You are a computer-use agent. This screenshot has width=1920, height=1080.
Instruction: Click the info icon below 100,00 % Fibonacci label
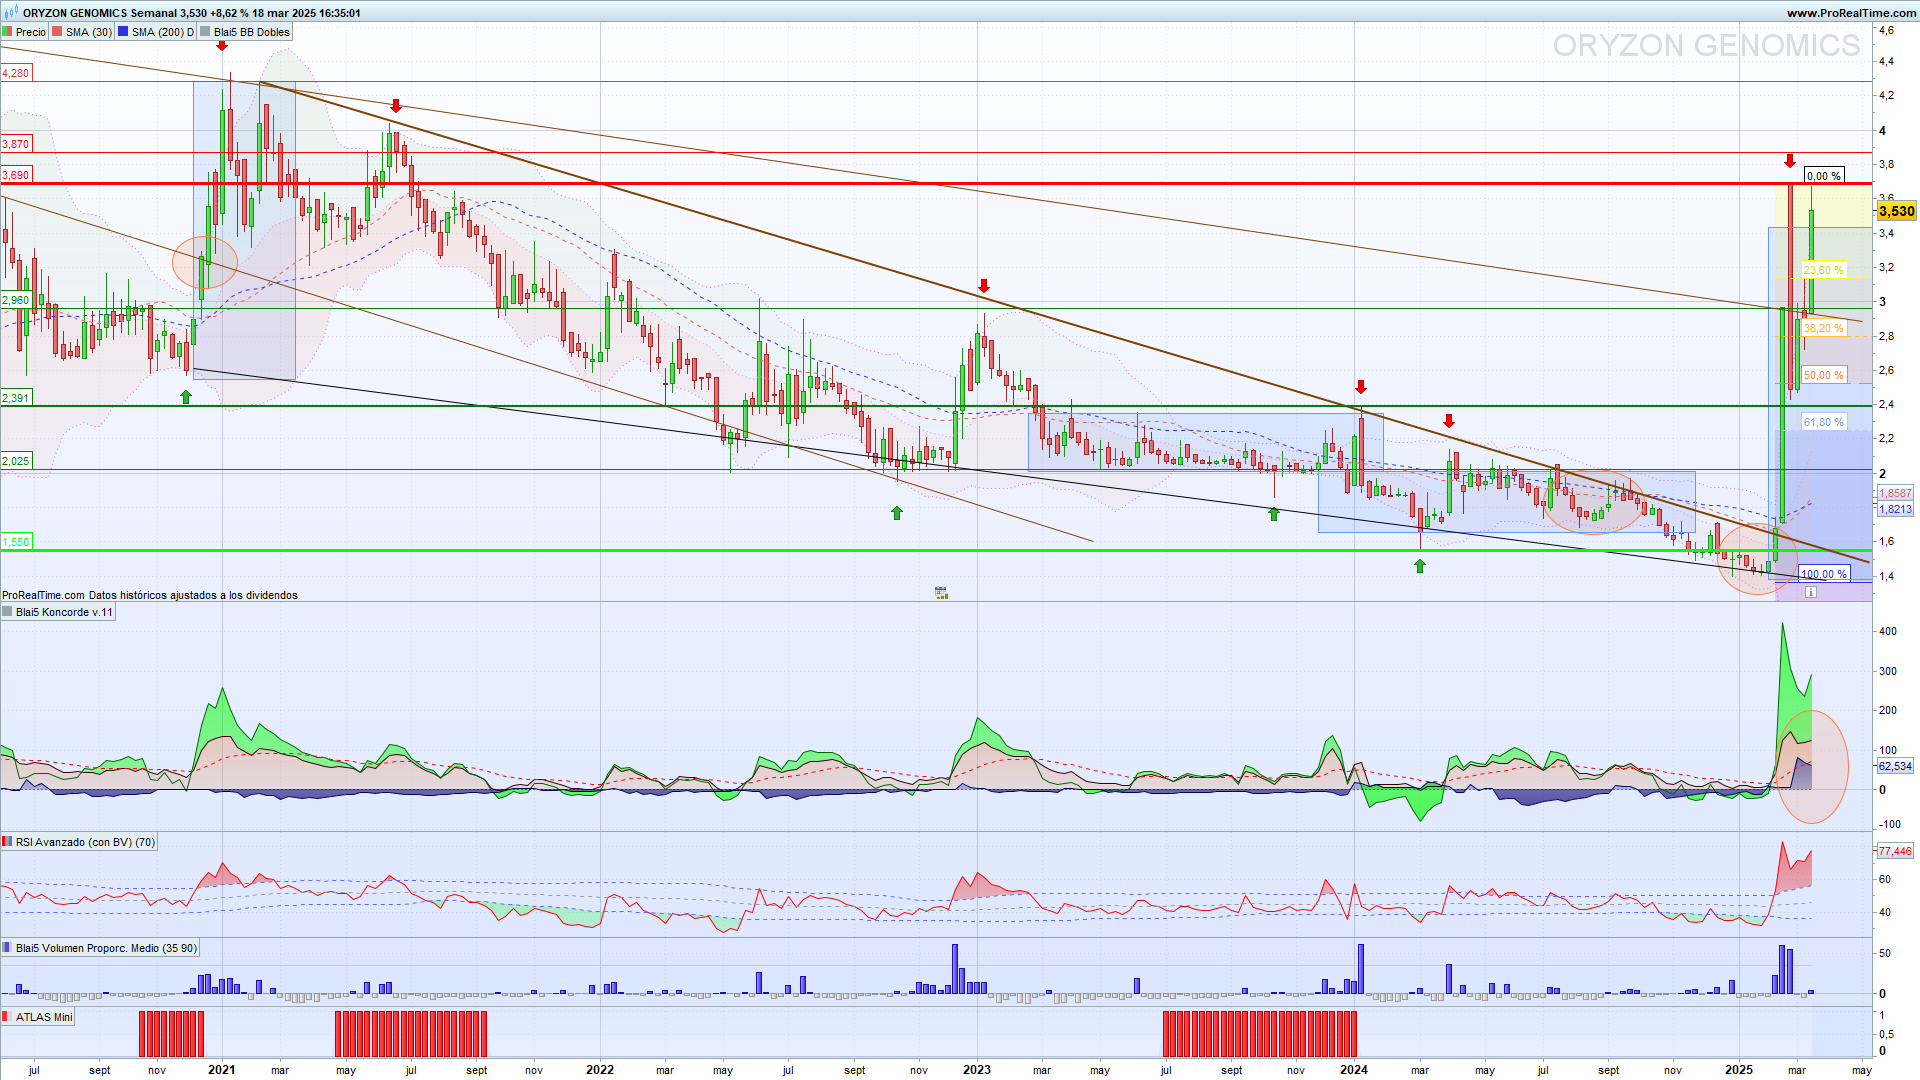(x=1811, y=593)
